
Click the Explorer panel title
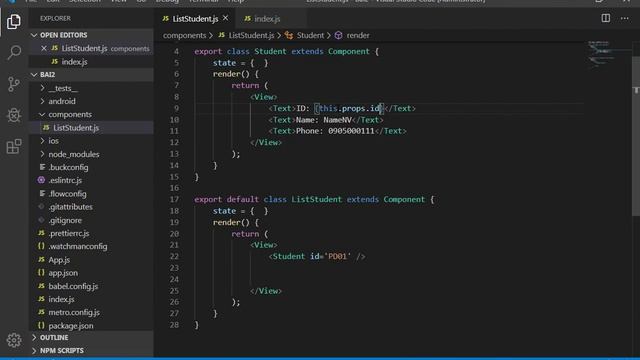click(x=56, y=18)
